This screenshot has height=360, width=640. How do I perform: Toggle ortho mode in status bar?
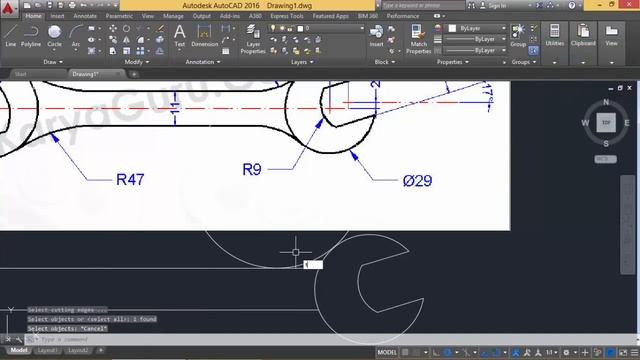point(436,352)
